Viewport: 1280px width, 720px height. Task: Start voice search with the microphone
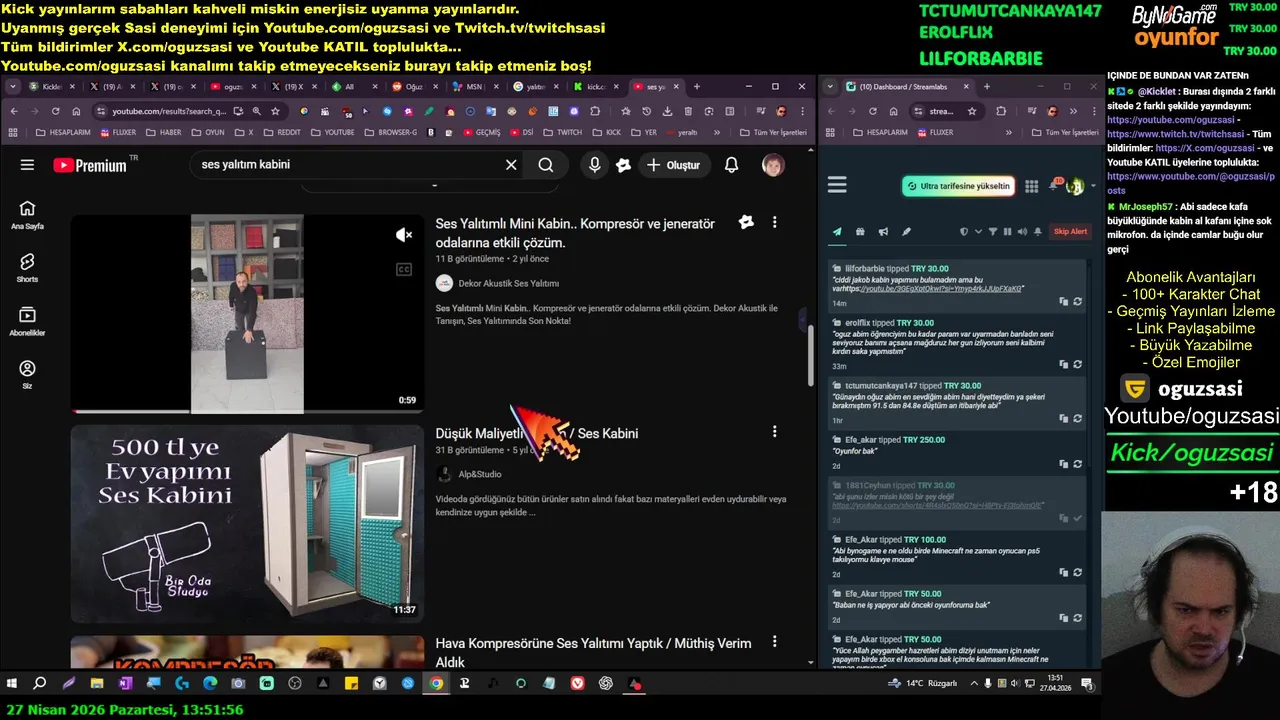(594, 165)
